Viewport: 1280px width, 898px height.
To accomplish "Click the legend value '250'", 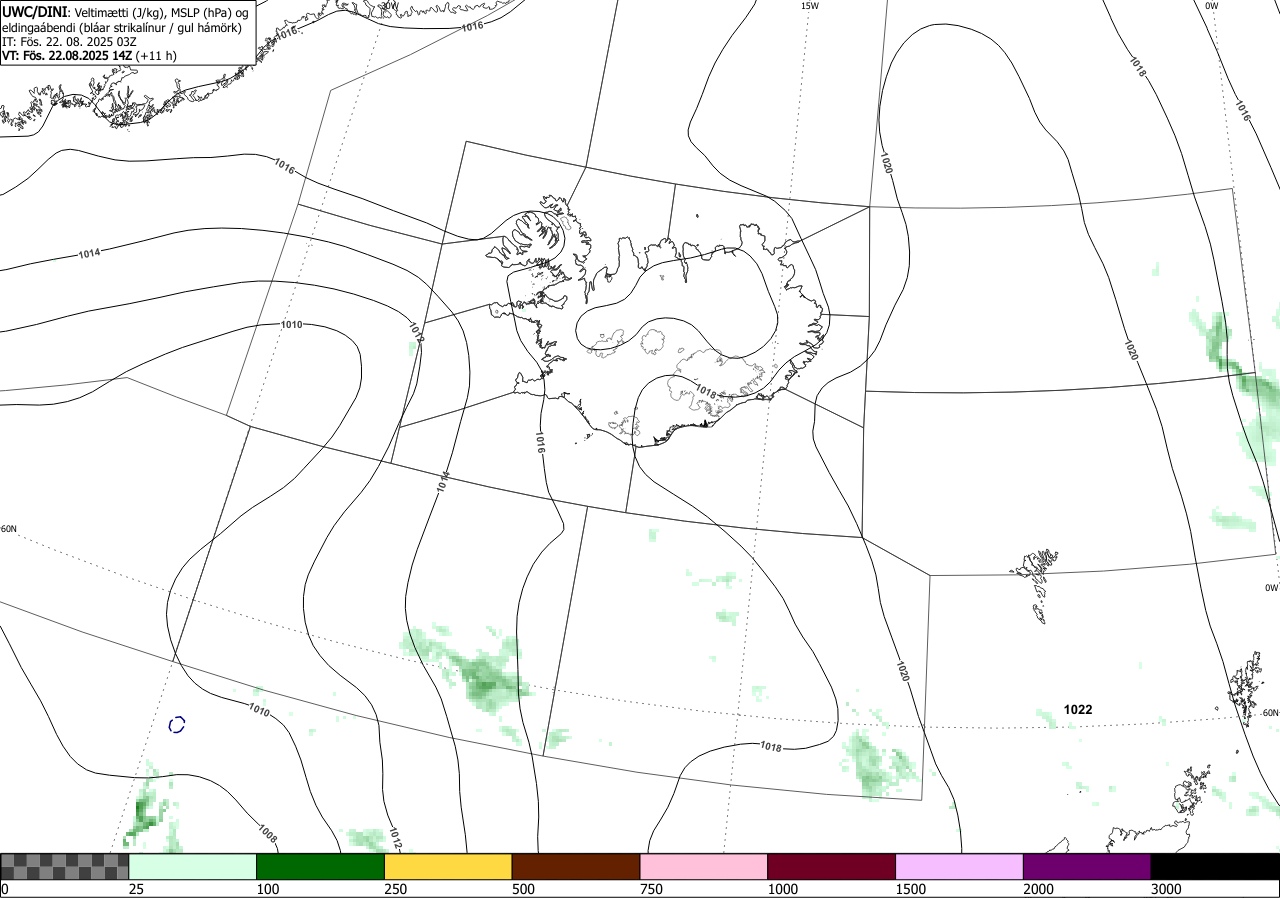I will (x=395, y=889).
